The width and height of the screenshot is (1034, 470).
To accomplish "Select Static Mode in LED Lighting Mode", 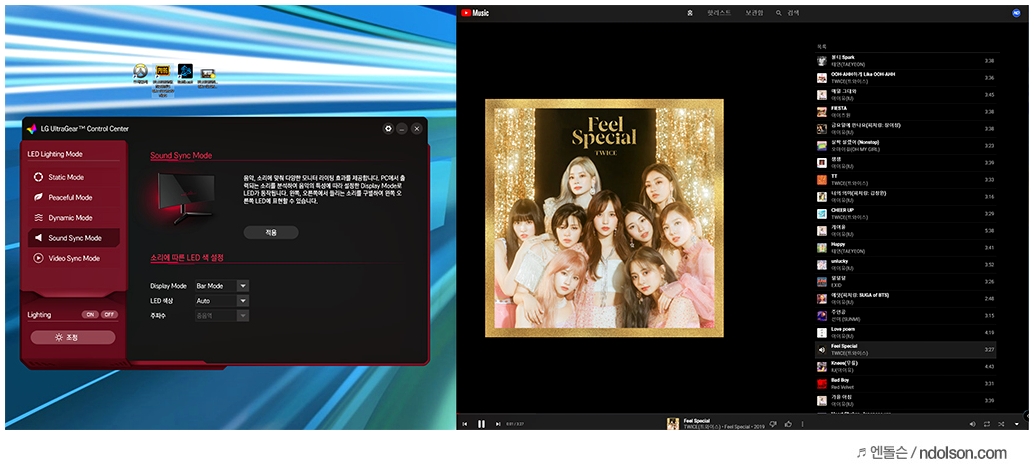I will pos(73,177).
